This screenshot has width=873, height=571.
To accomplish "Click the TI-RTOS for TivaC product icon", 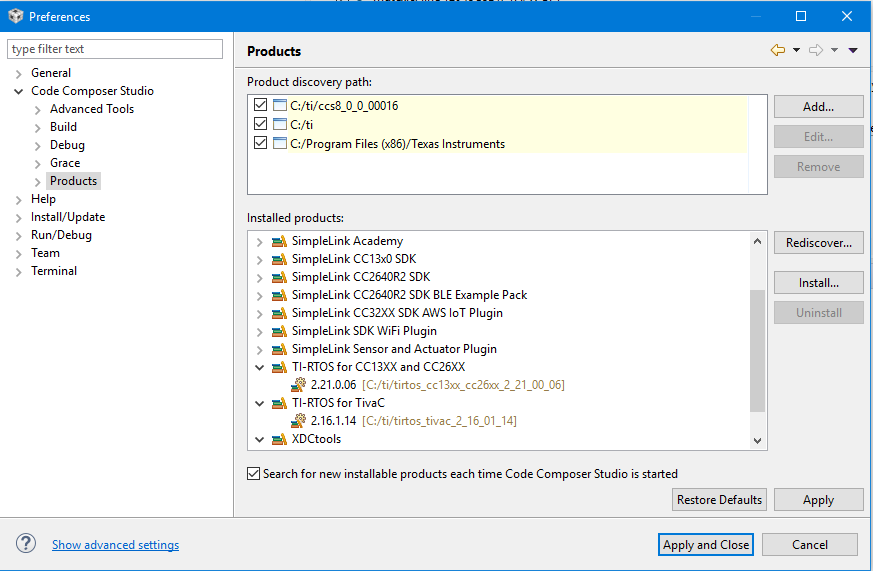I will [x=278, y=403].
